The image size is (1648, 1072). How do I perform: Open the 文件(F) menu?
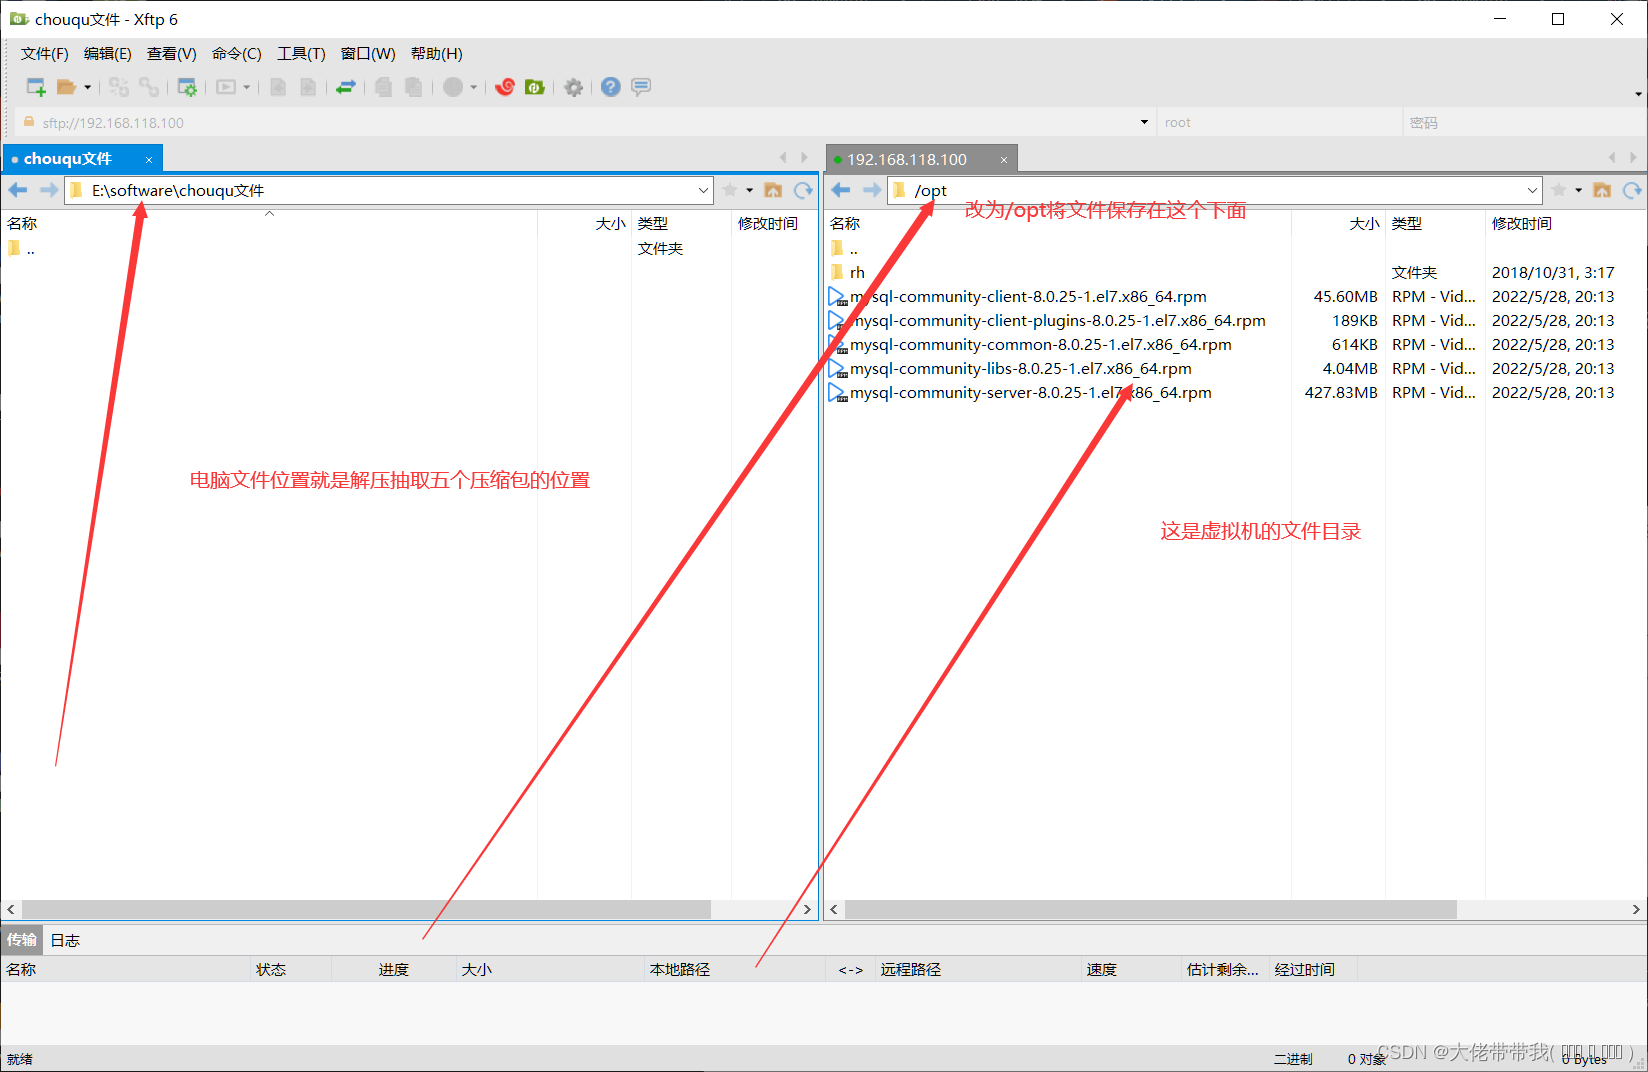point(45,54)
